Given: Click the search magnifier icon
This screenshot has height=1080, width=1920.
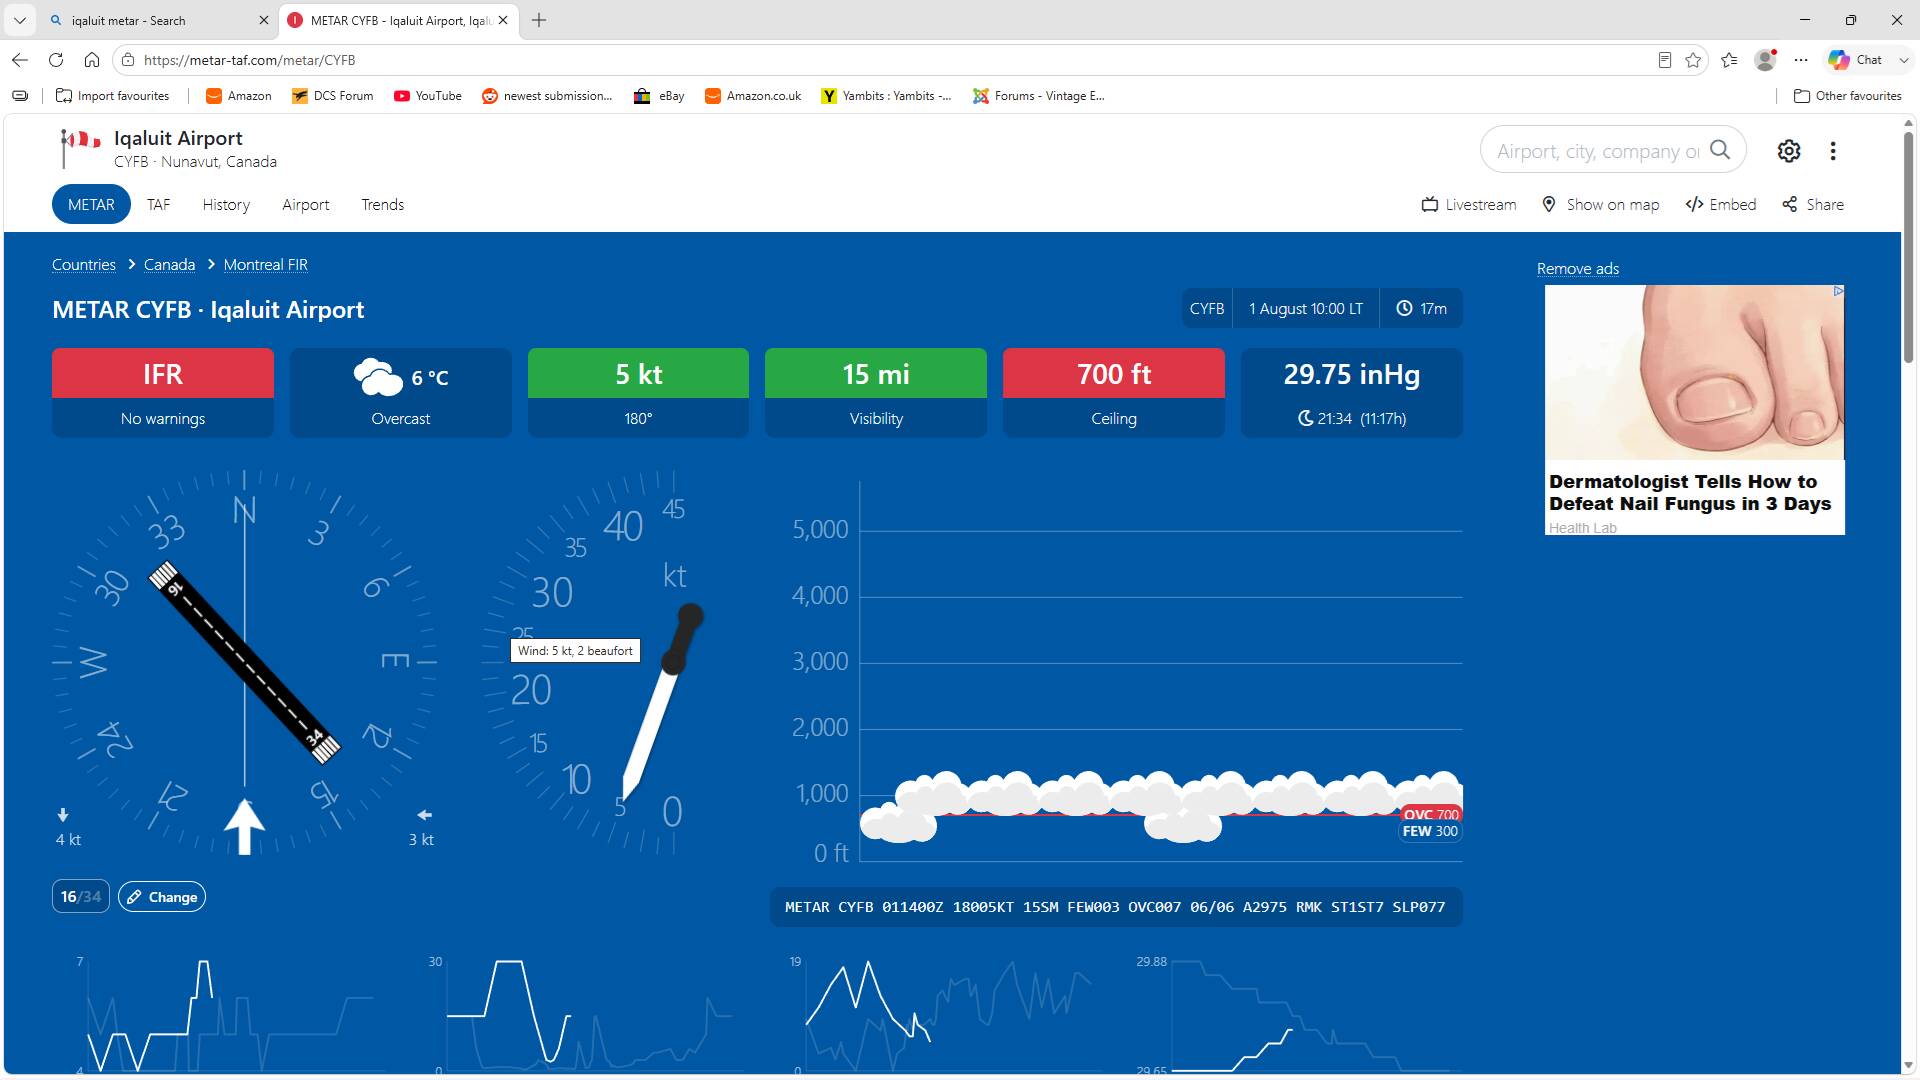Looking at the screenshot, I should [x=1720, y=150].
